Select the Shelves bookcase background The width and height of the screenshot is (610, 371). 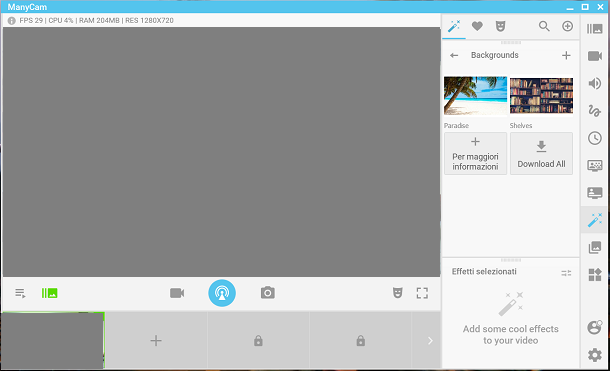541,96
